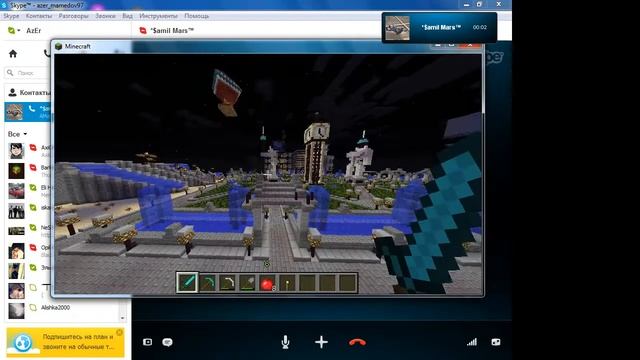The height and width of the screenshot is (360, 640).
Task: Select contact Alishka2000
Action: (55, 307)
